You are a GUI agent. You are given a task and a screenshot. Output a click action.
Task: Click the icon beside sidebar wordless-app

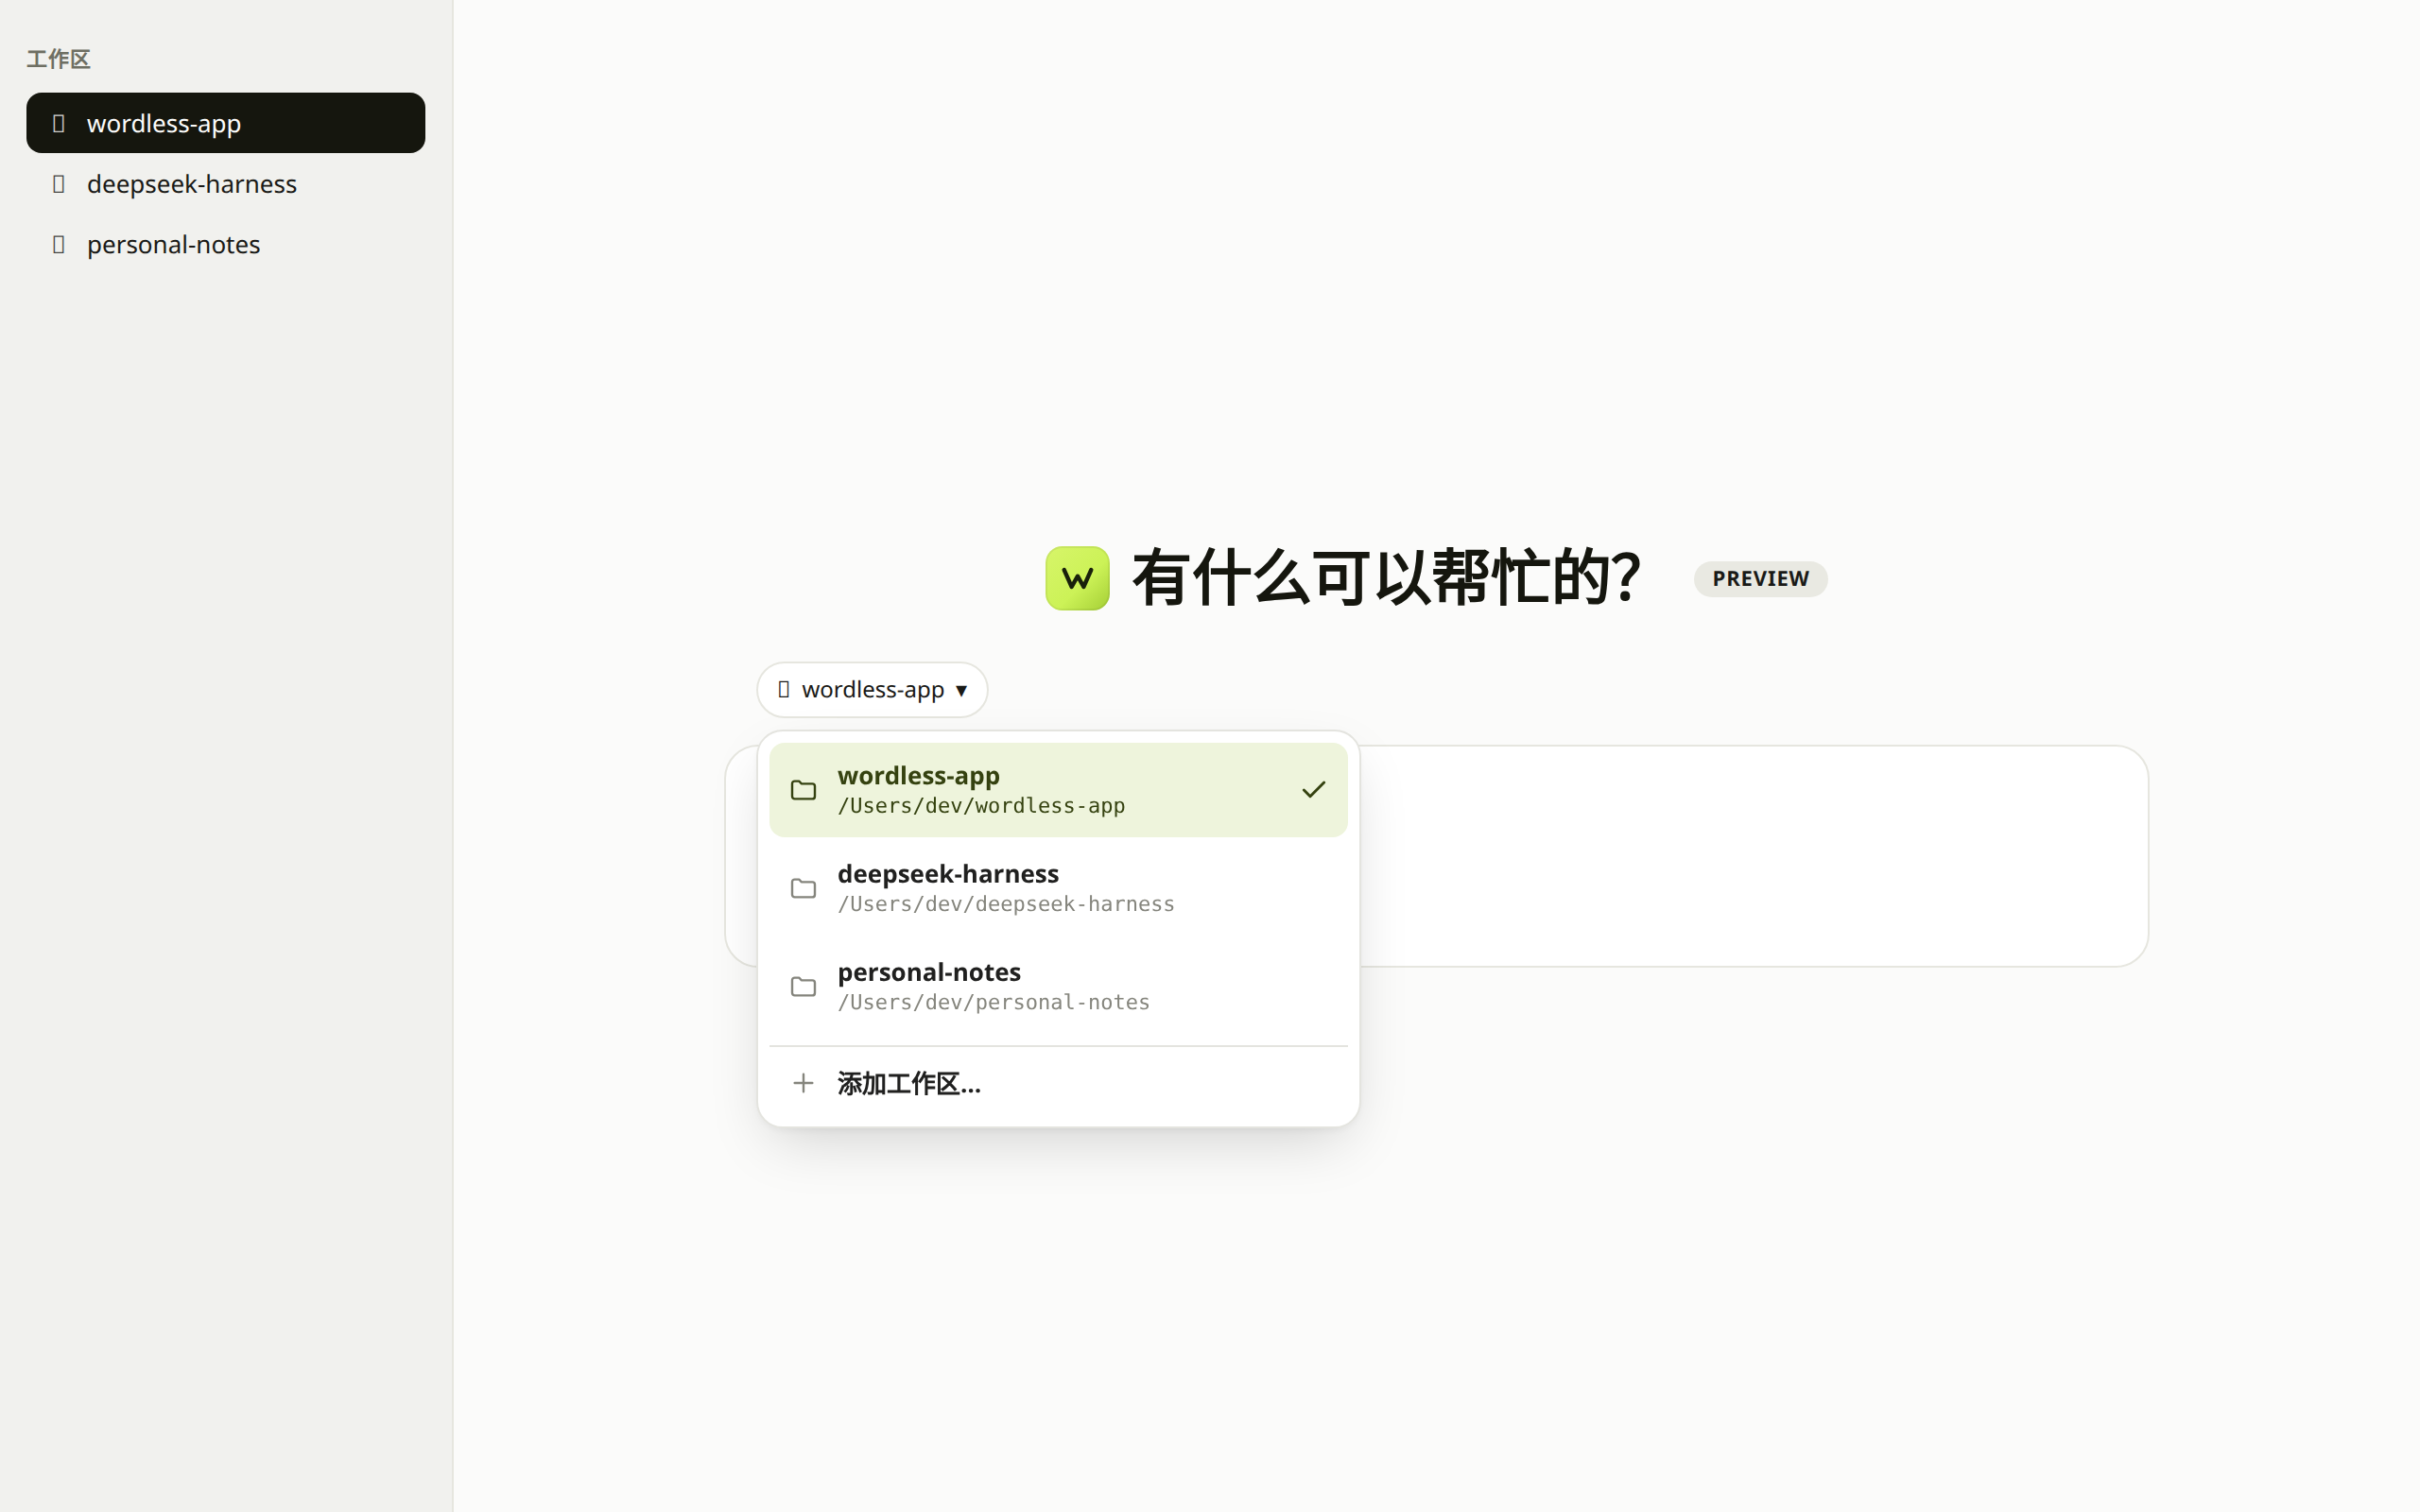59,123
